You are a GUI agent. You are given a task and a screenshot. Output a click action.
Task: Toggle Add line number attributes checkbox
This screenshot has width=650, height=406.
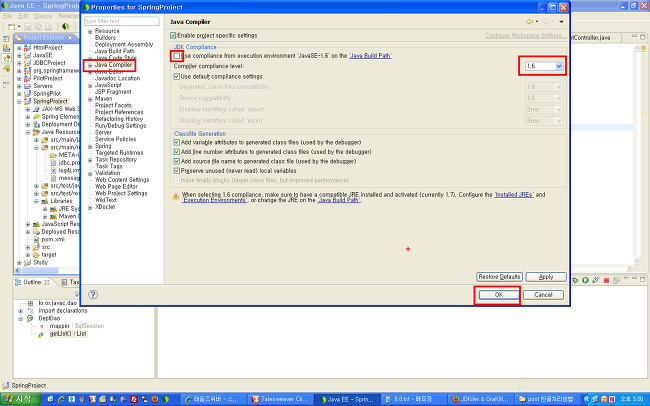pos(177,152)
